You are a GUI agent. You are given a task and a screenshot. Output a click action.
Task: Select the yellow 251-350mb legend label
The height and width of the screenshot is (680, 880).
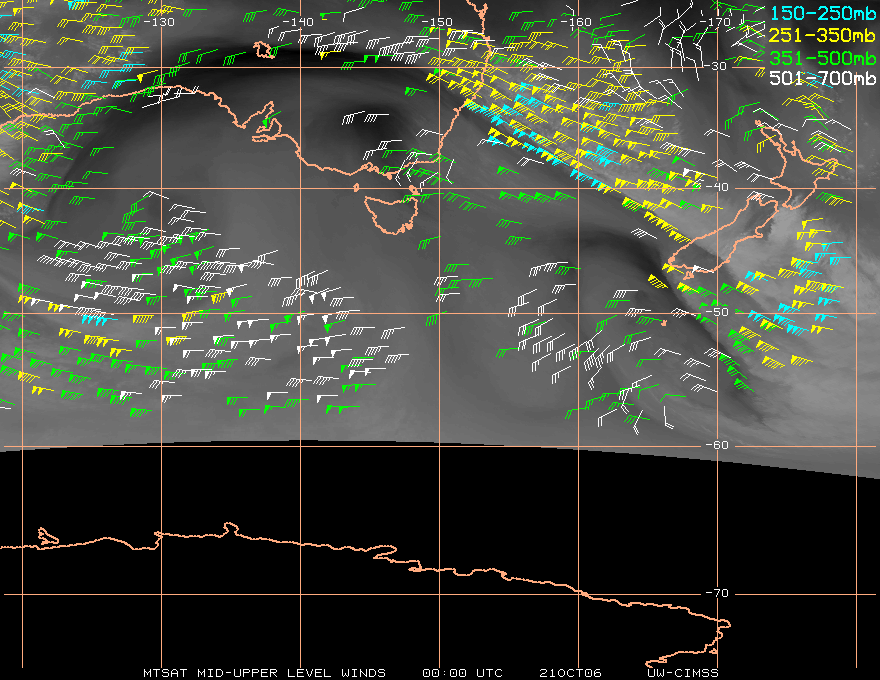[822, 35]
